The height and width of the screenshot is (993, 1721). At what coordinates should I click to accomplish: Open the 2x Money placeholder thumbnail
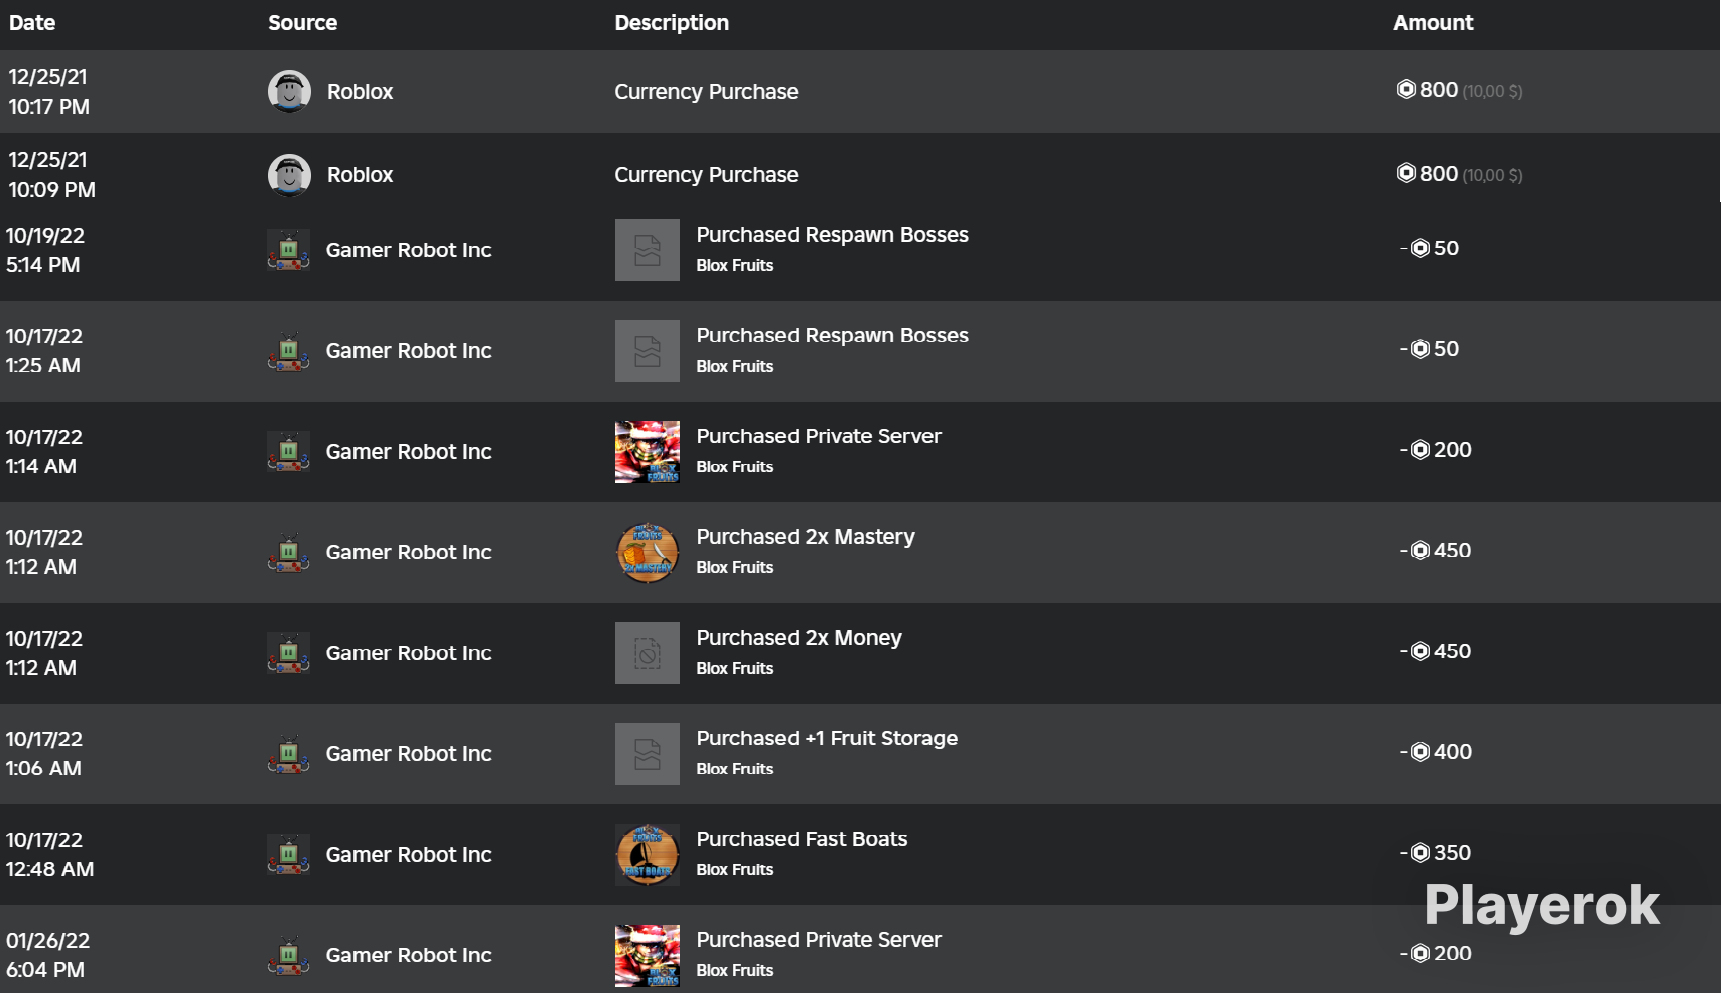[x=647, y=653]
